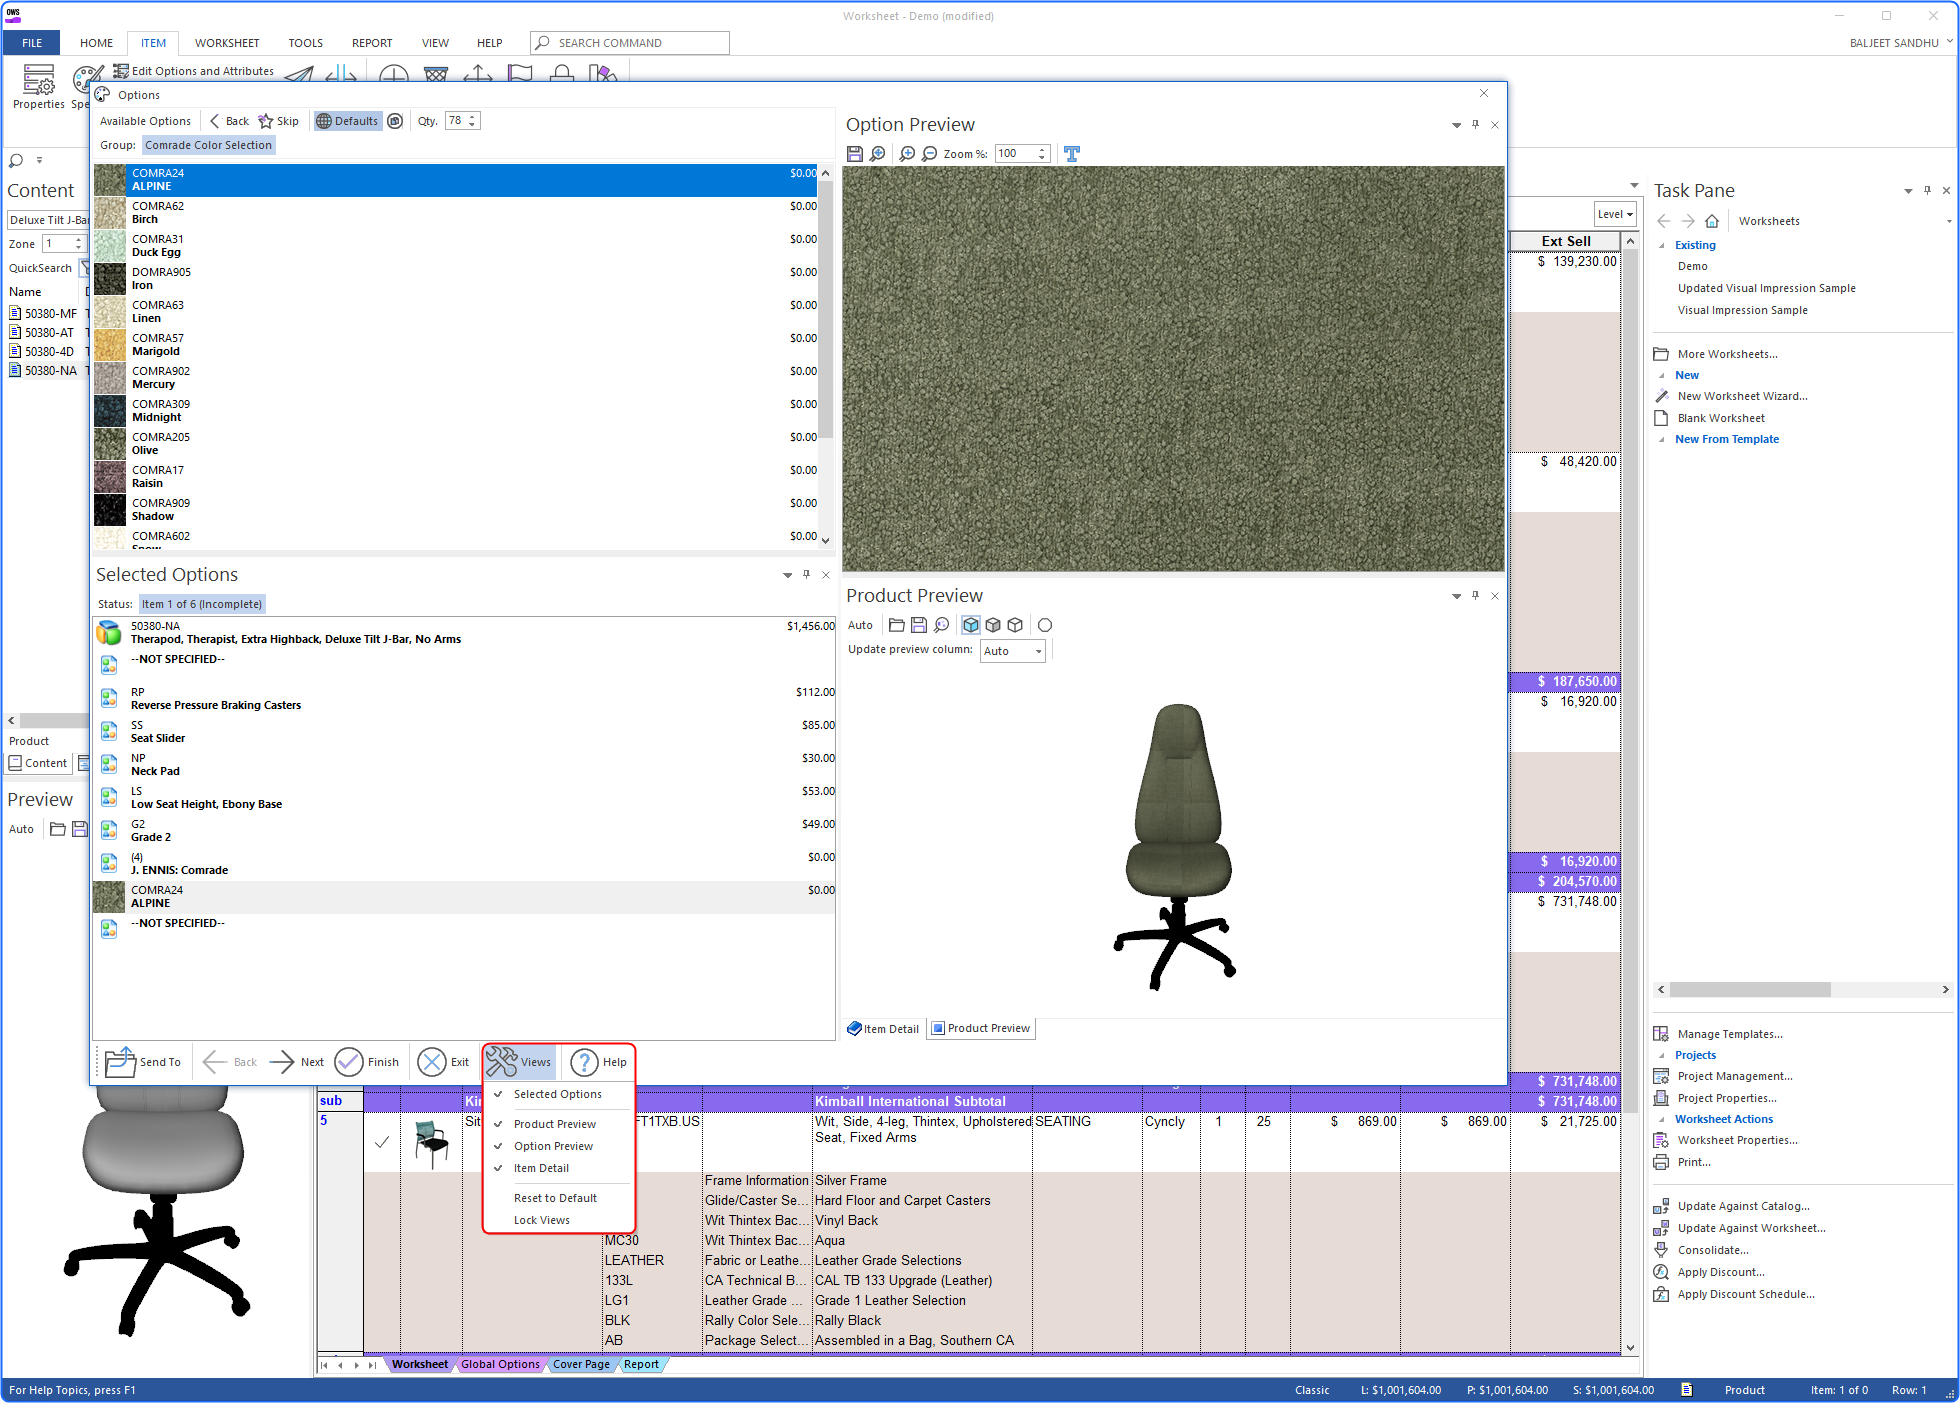The image size is (1960, 1403).
Task: Choose Reset to Default in Views menu
Action: 555,1198
